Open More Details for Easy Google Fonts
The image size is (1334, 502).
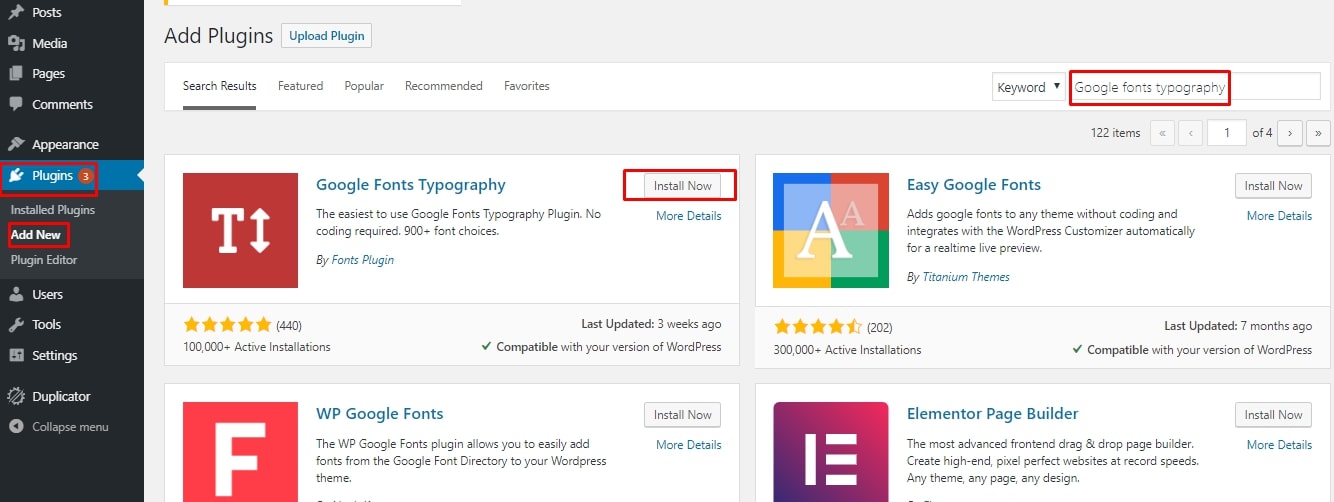(1279, 216)
